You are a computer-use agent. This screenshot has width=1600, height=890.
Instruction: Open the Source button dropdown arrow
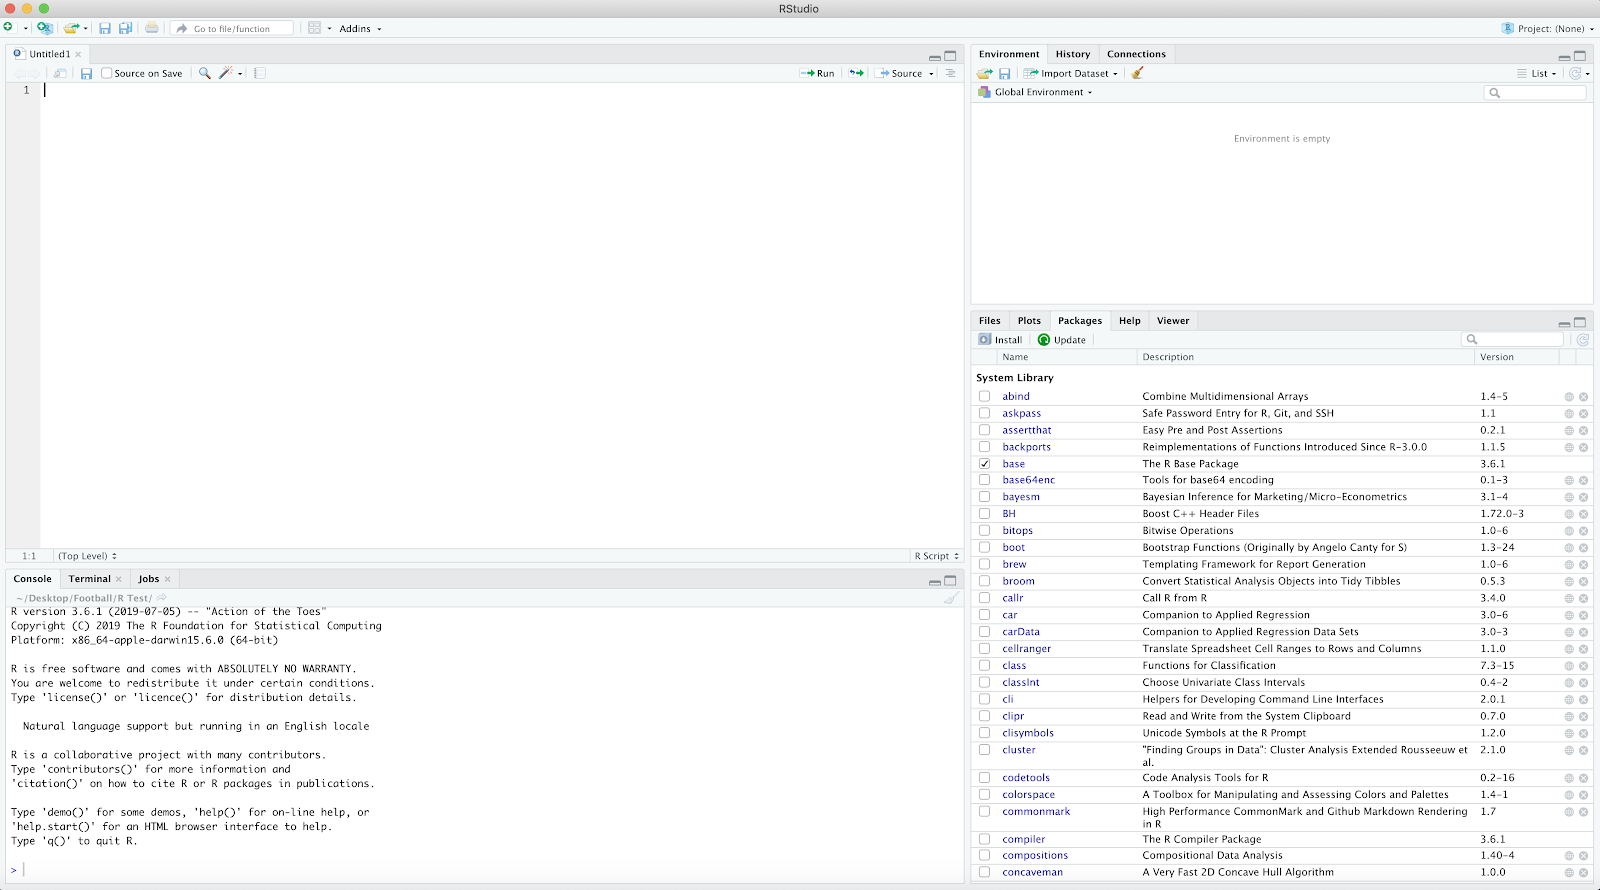[931, 74]
